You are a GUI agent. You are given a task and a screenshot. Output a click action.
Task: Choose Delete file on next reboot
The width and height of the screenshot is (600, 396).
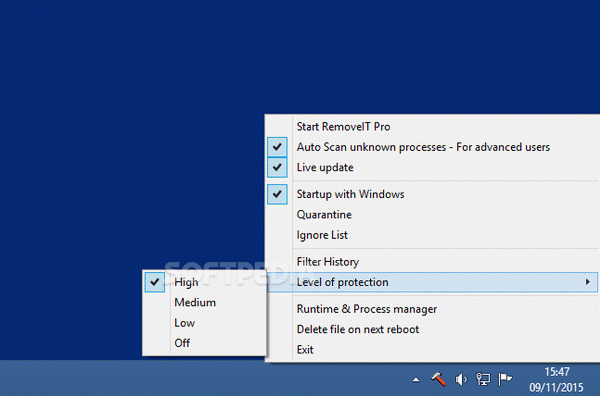pos(432,329)
